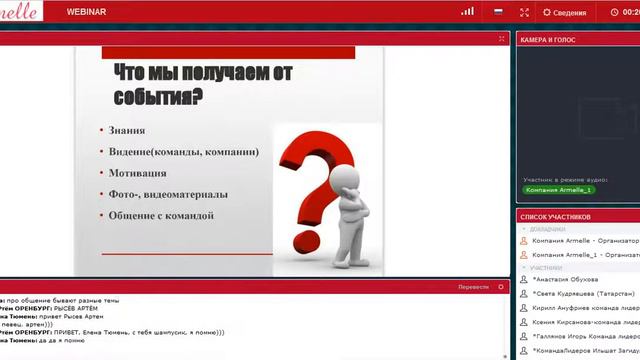640x360 pixels.
Task: Click user icon beside Кирилл Ануфриев
Action: pos(524,308)
